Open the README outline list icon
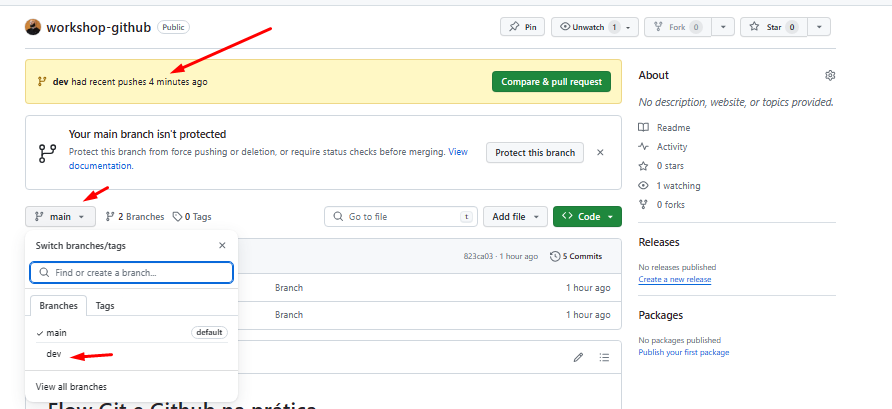This screenshot has width=892, height=409. (x=604, y=357)
